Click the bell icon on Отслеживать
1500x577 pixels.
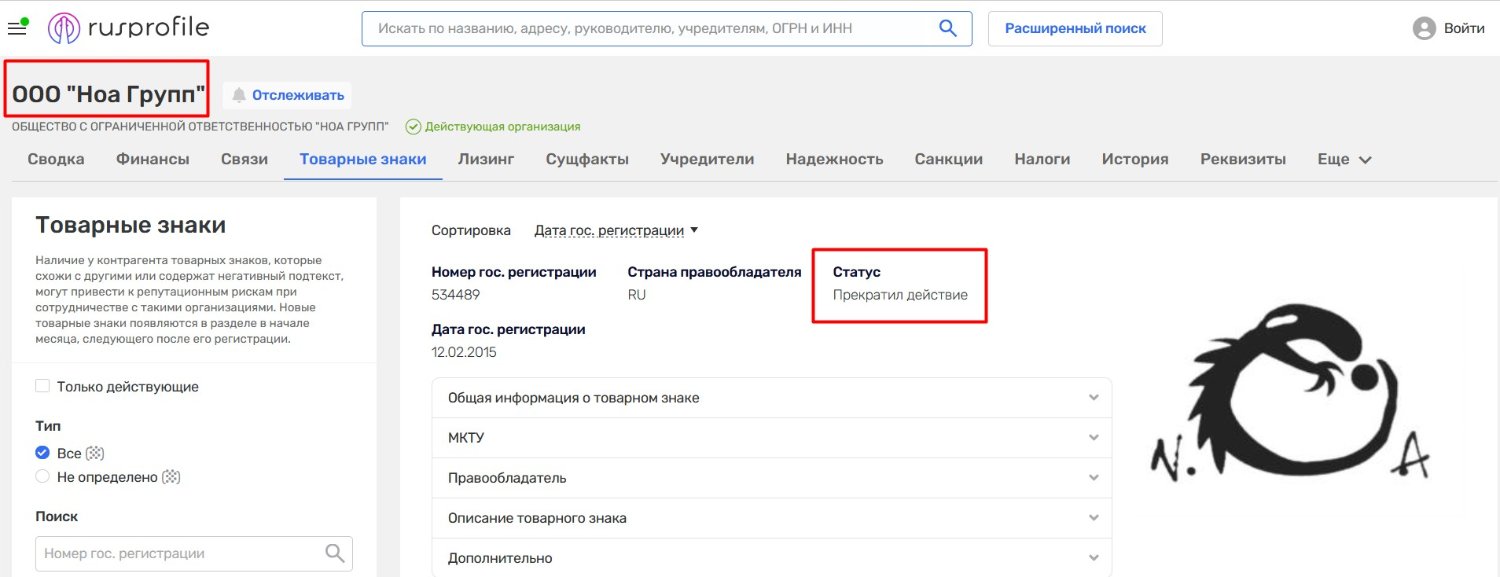point(239,95)
